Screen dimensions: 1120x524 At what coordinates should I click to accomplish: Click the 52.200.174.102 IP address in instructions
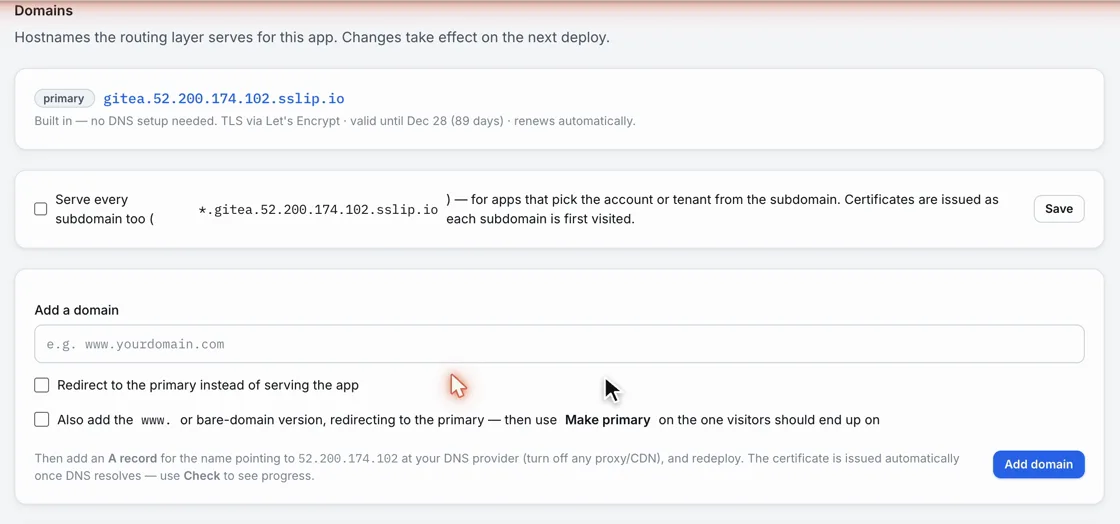click(348, 458)
